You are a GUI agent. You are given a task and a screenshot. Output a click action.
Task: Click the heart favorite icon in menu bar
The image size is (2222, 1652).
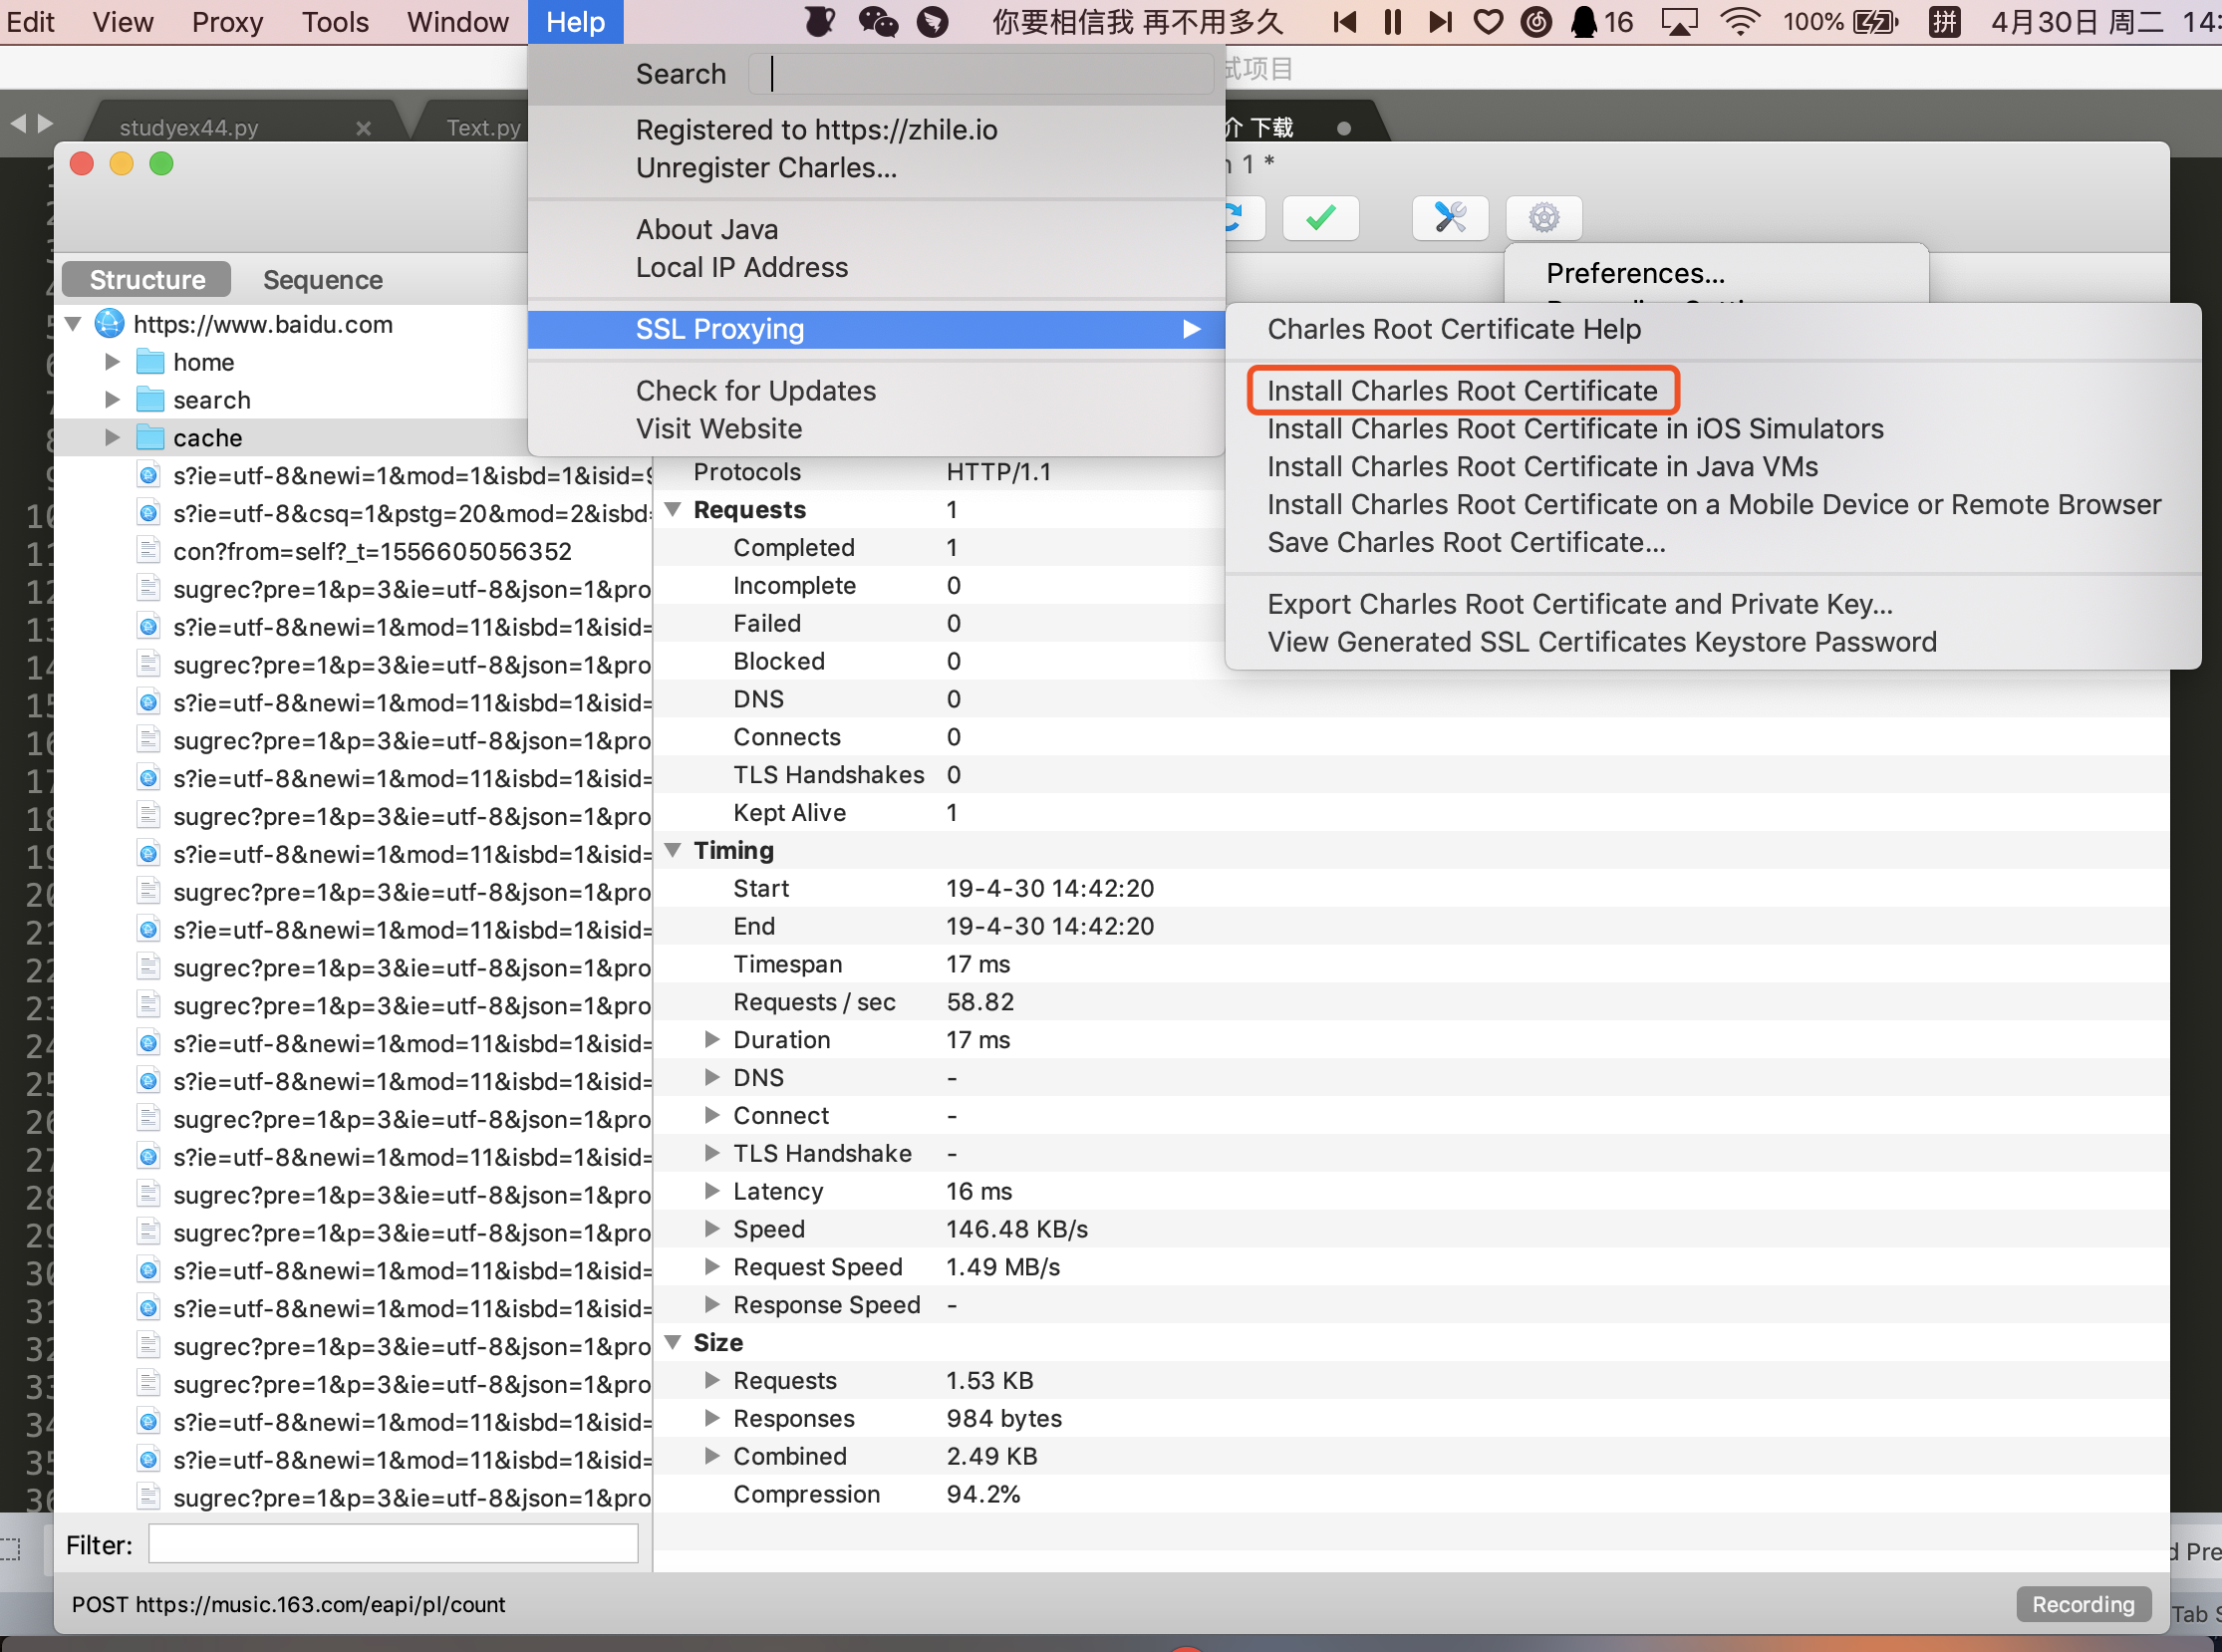(x=1488, y=22)
